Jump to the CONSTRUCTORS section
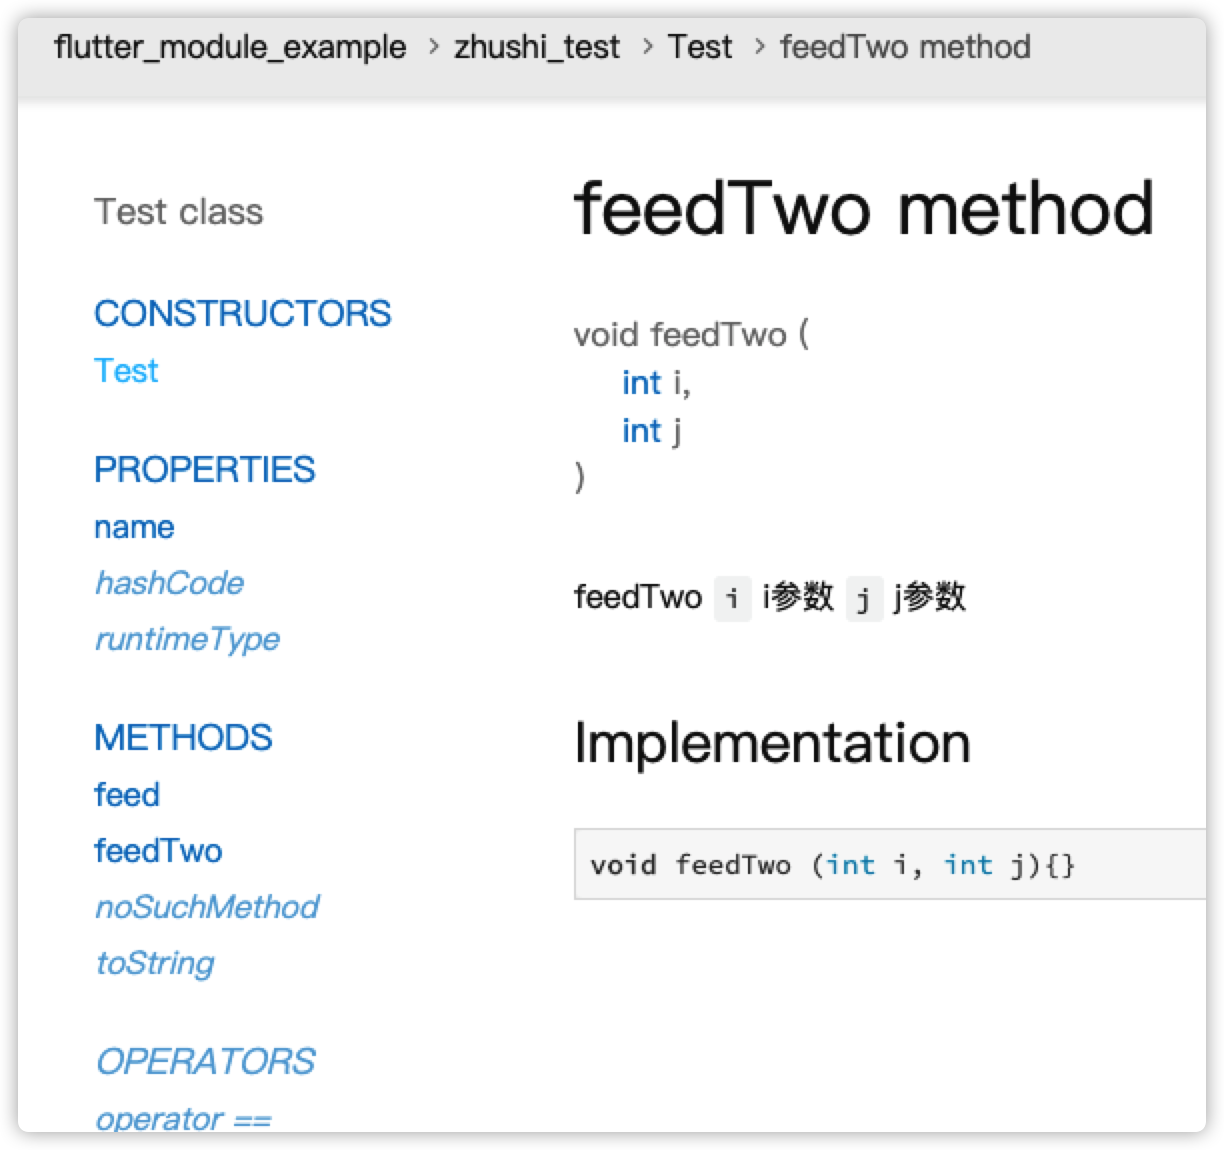Viewport: 1224px width, 1150px height. click(x=243, y=313)
